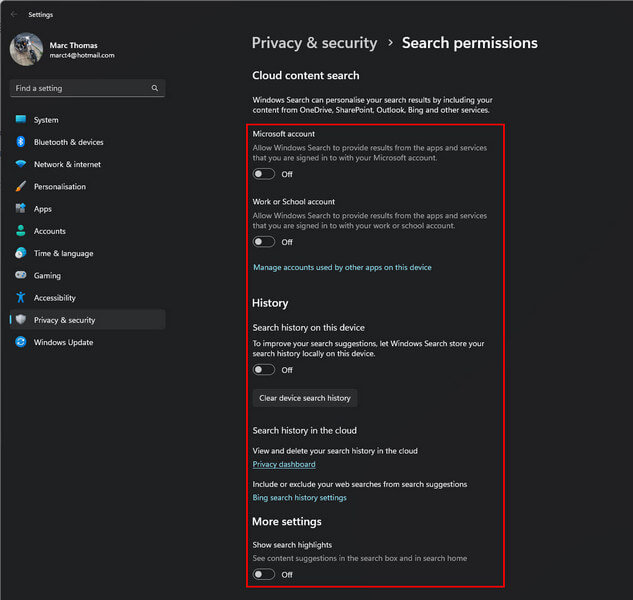Image resolution: width=633 pixels, height=600 pixels.
Task: Click Clear device search history button
Action: click(x=305, y=398)
